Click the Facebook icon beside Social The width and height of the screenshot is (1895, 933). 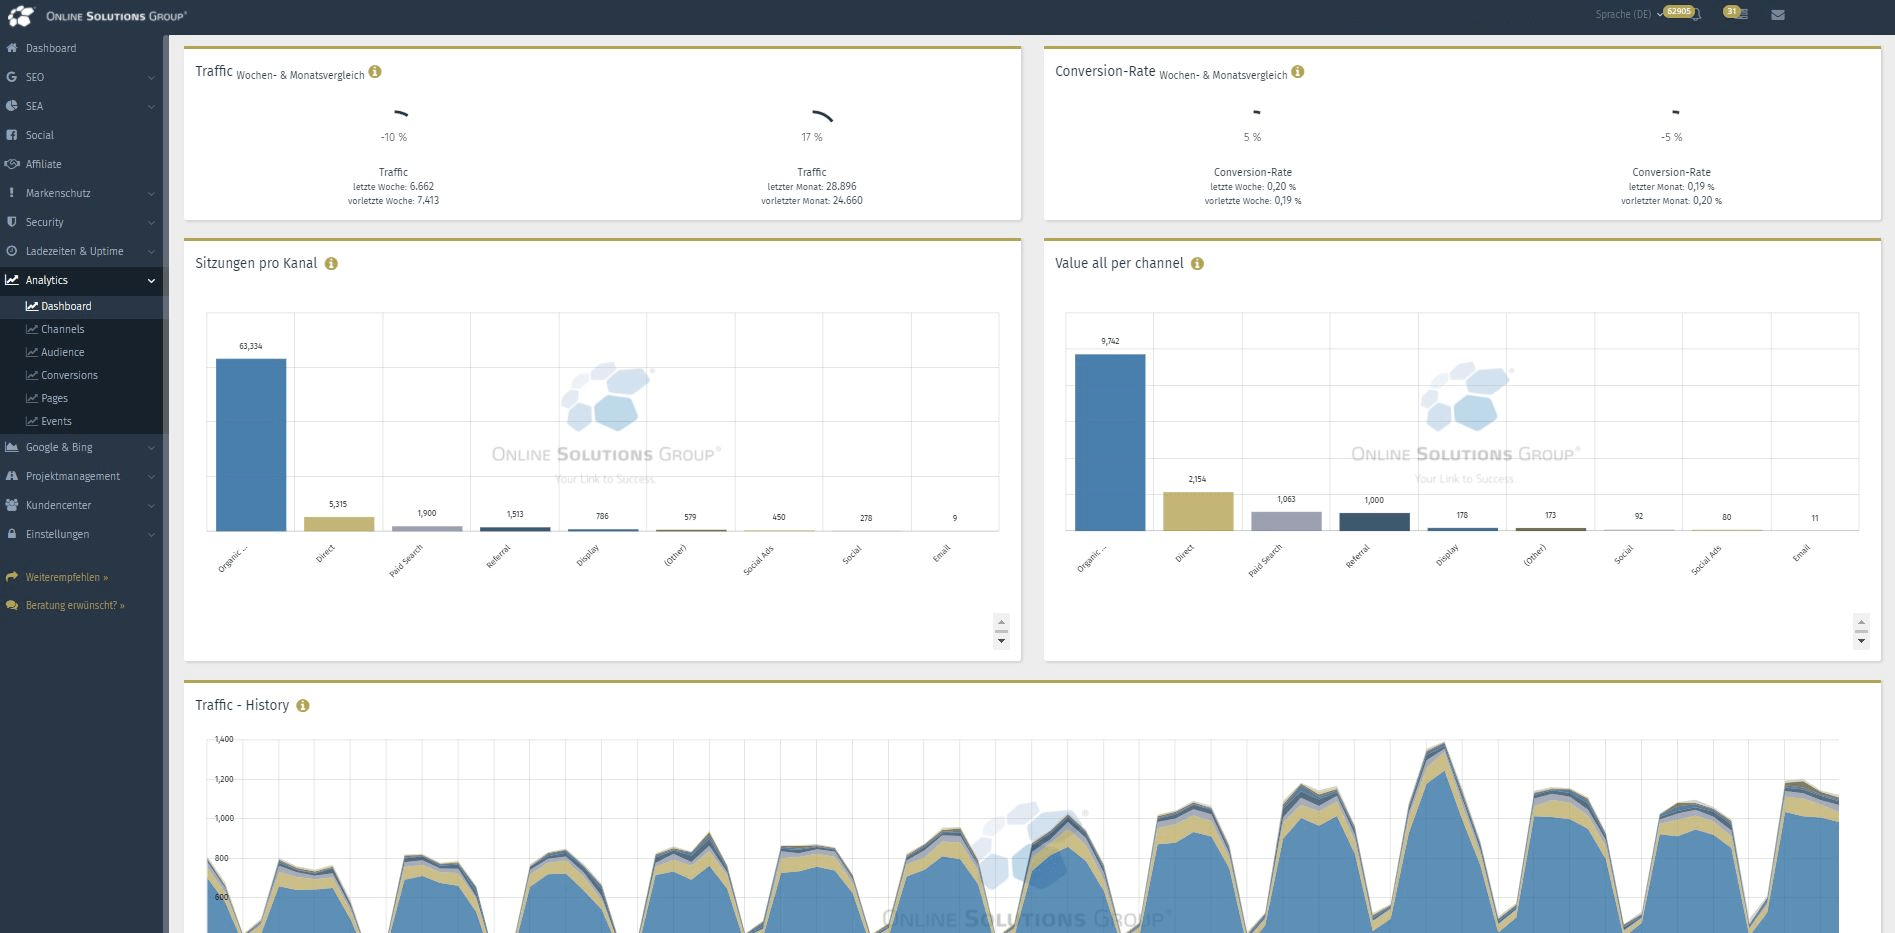click(x=12, y=135)
